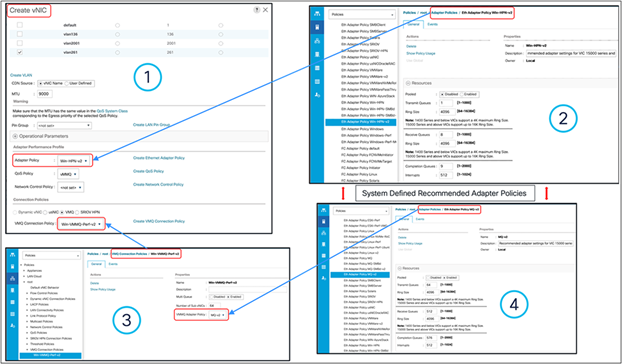Image resolution: width=622 pixels, height=364 pixels.
Task: Open Policies filter dropdown in Win-HPN-v2 window
Action: click(362, 15)
